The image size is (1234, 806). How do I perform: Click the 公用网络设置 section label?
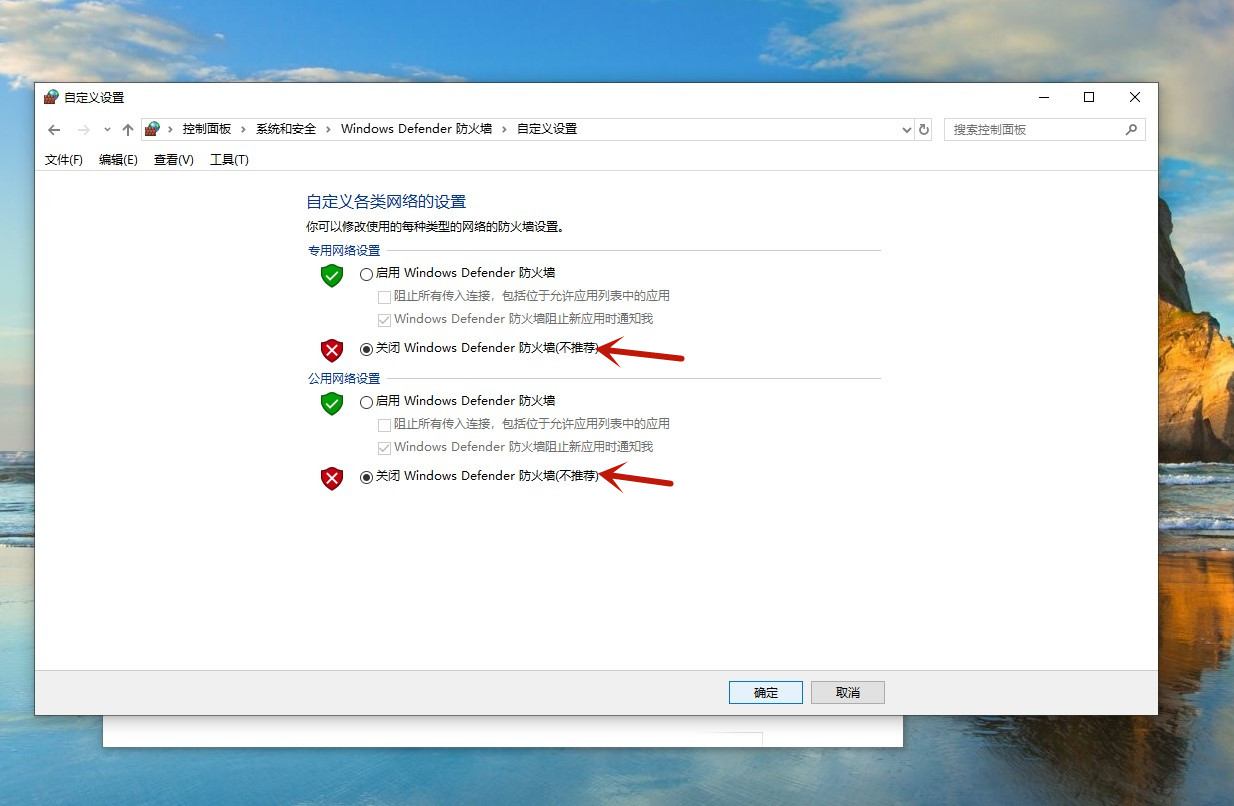pyautogui.click(x=344, y=379)
